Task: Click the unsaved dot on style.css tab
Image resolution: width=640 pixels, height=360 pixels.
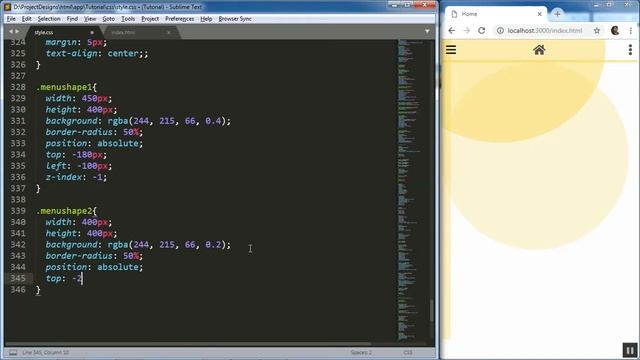Action: (x=92, y=32)
